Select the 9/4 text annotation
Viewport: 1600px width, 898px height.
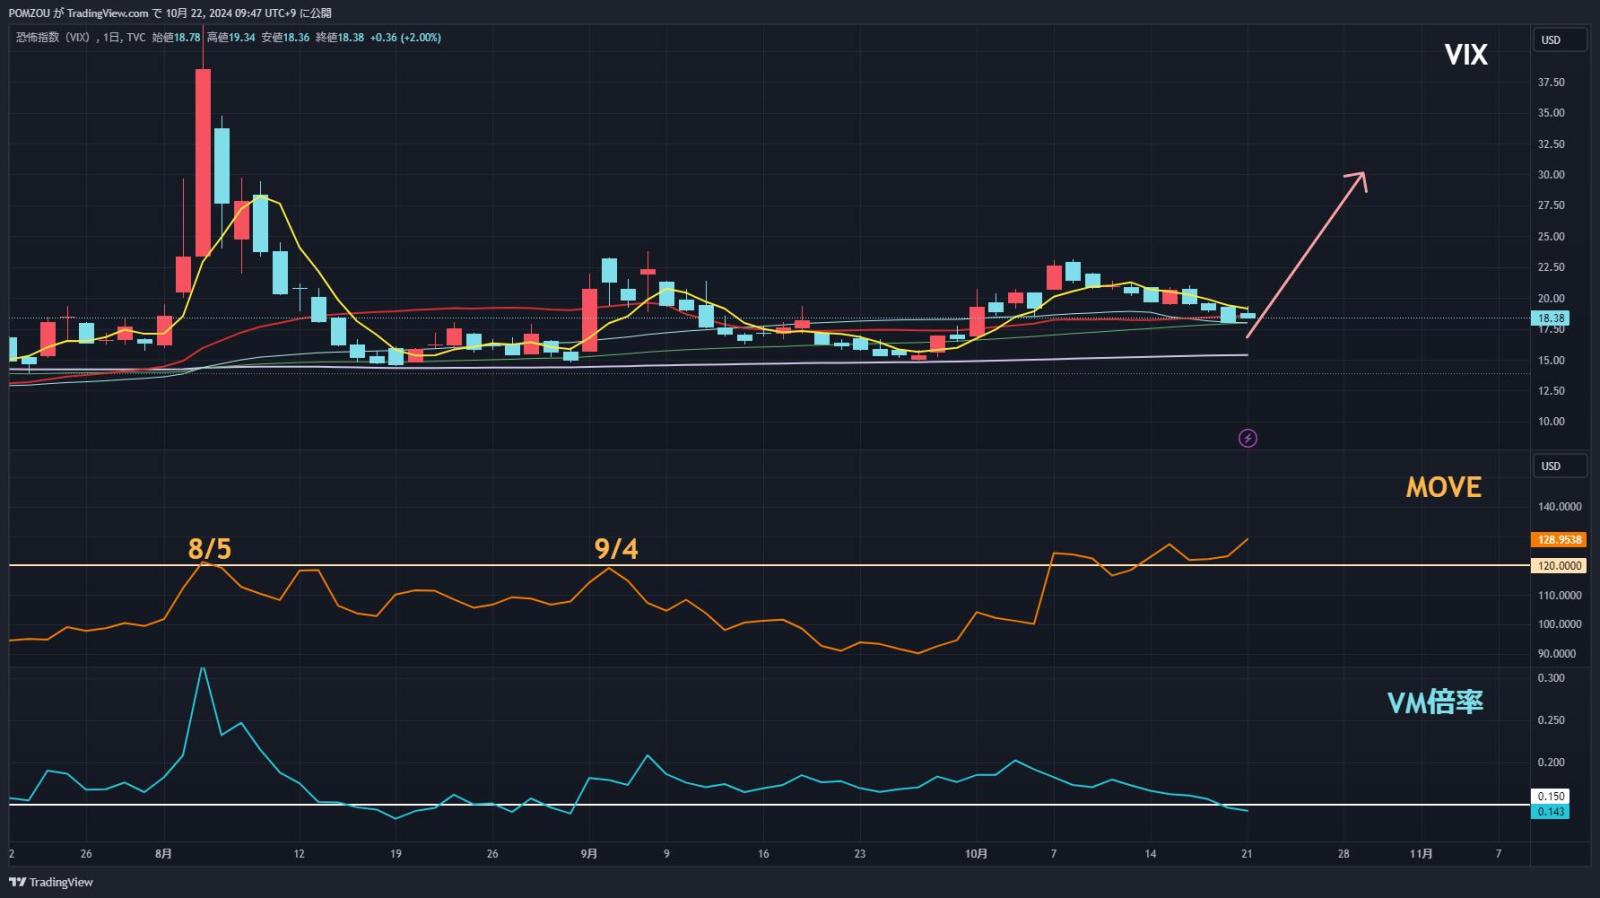tap(616, 549)
